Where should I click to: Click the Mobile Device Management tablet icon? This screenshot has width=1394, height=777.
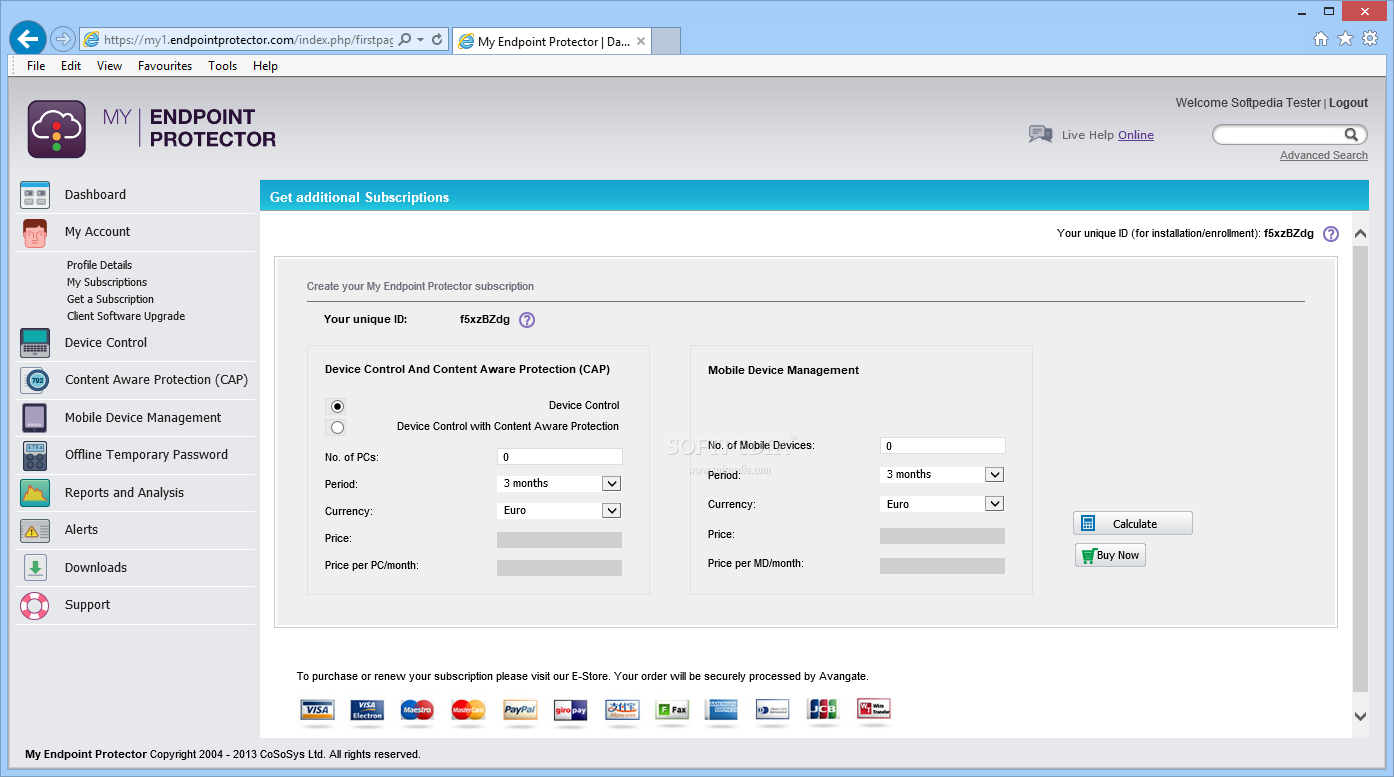click(35, 418)
